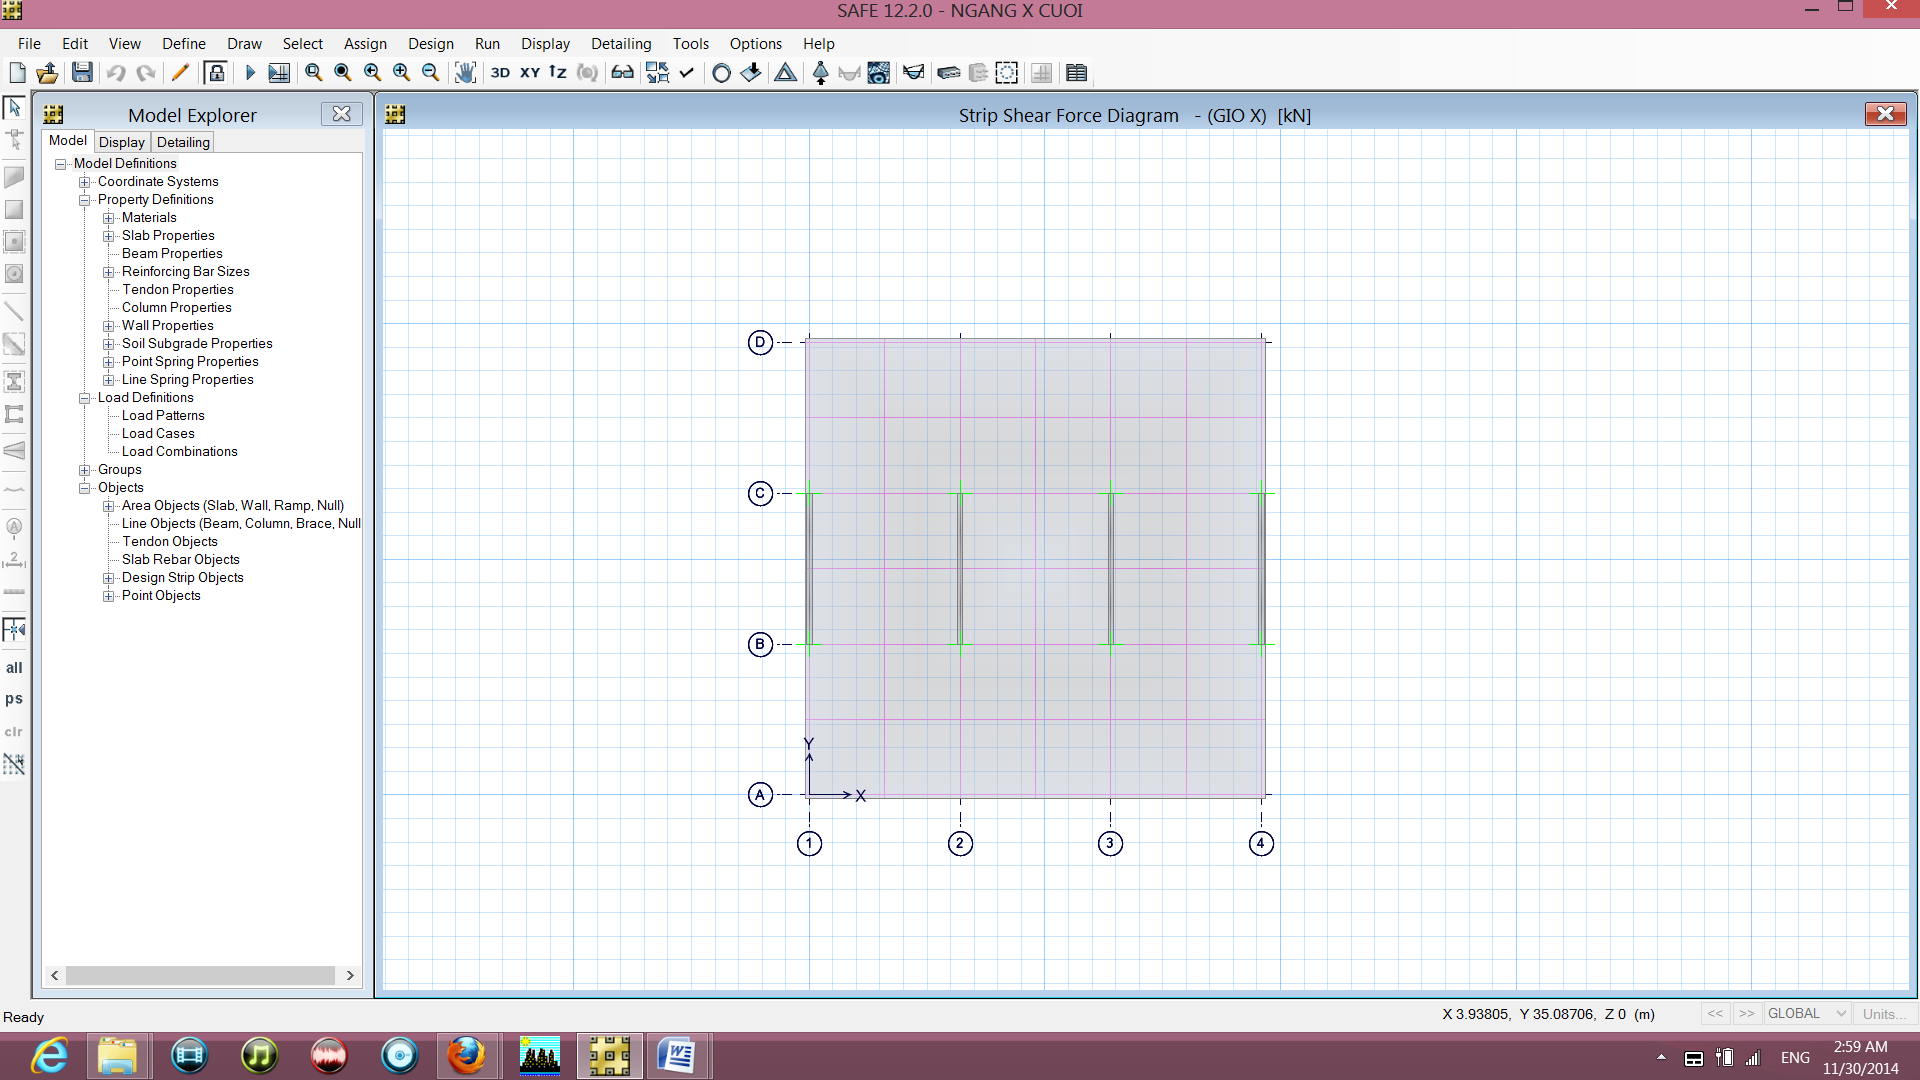Viewport: 1920px width, 1080px height.
Task: Expand the Coordinate Systems node
Action: [85, 182]
